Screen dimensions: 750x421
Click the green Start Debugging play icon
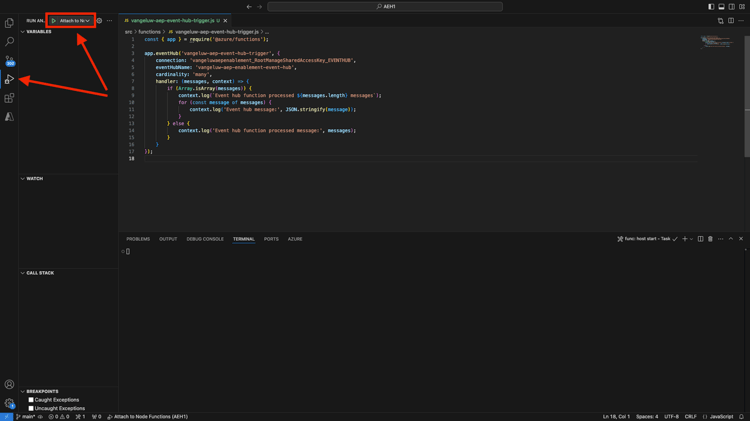click(54, 20)
